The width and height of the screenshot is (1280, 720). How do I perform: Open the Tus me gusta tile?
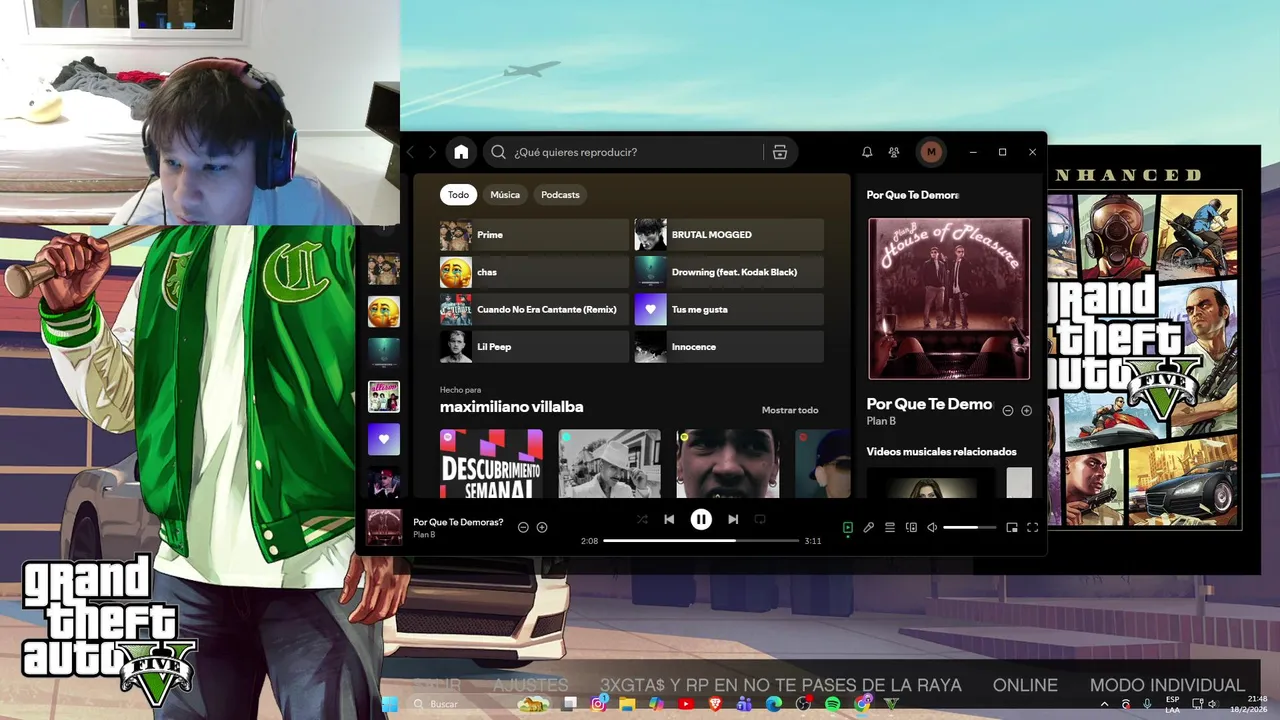[x=729, y=309]
